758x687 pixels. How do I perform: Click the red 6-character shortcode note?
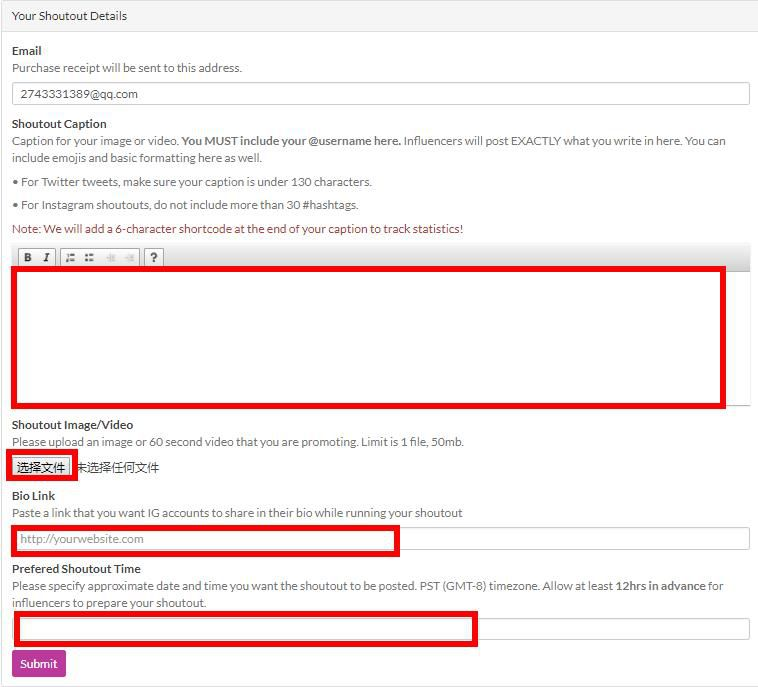237,229
